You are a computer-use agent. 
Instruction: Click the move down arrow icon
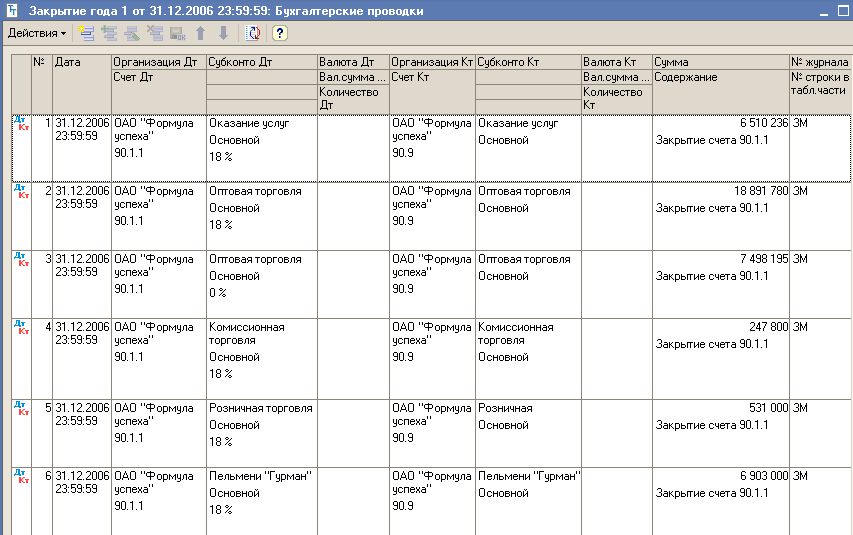click(222, 33)
